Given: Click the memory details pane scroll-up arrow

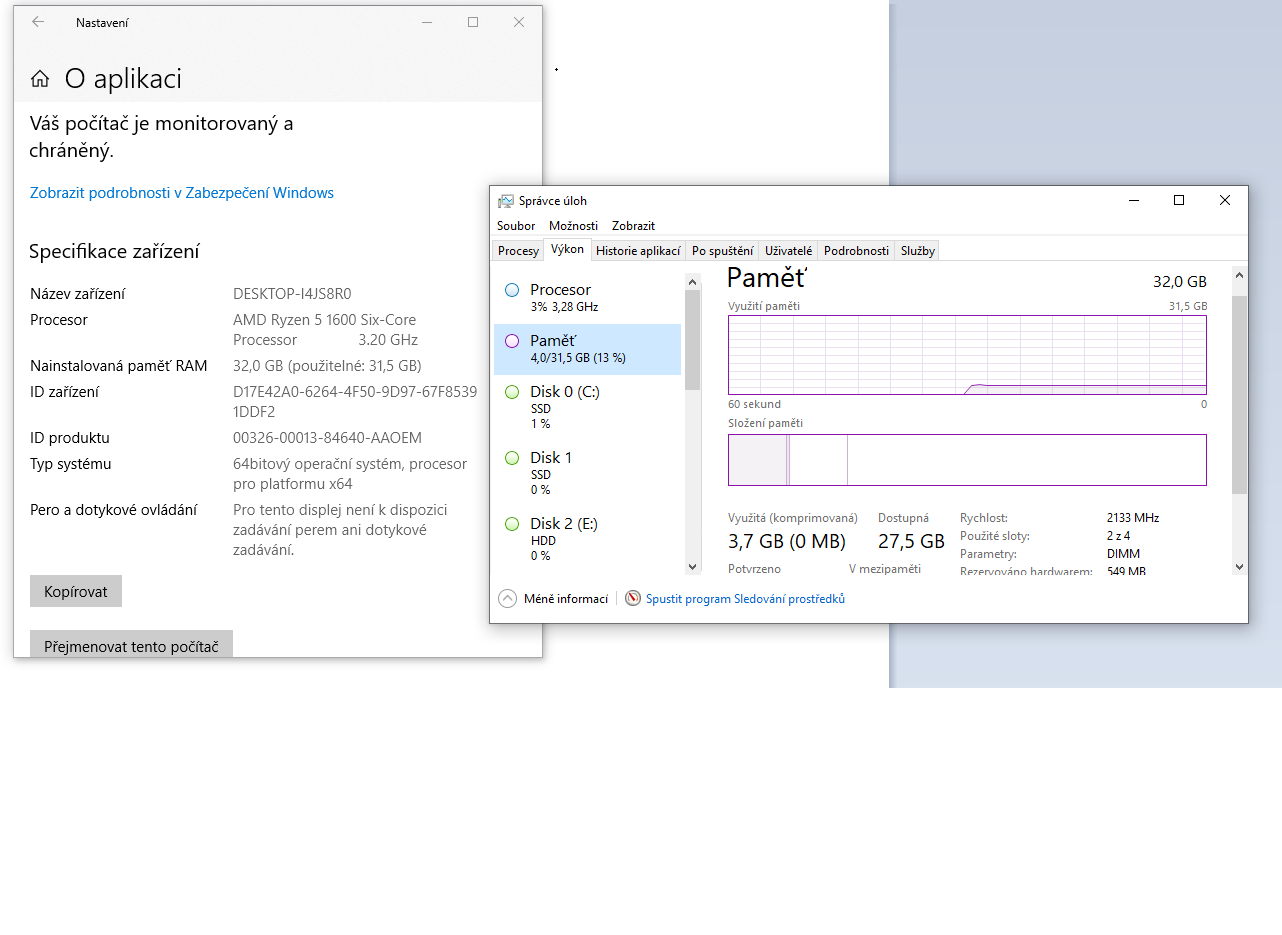Looking at the screenshot, I should 1240,275.
